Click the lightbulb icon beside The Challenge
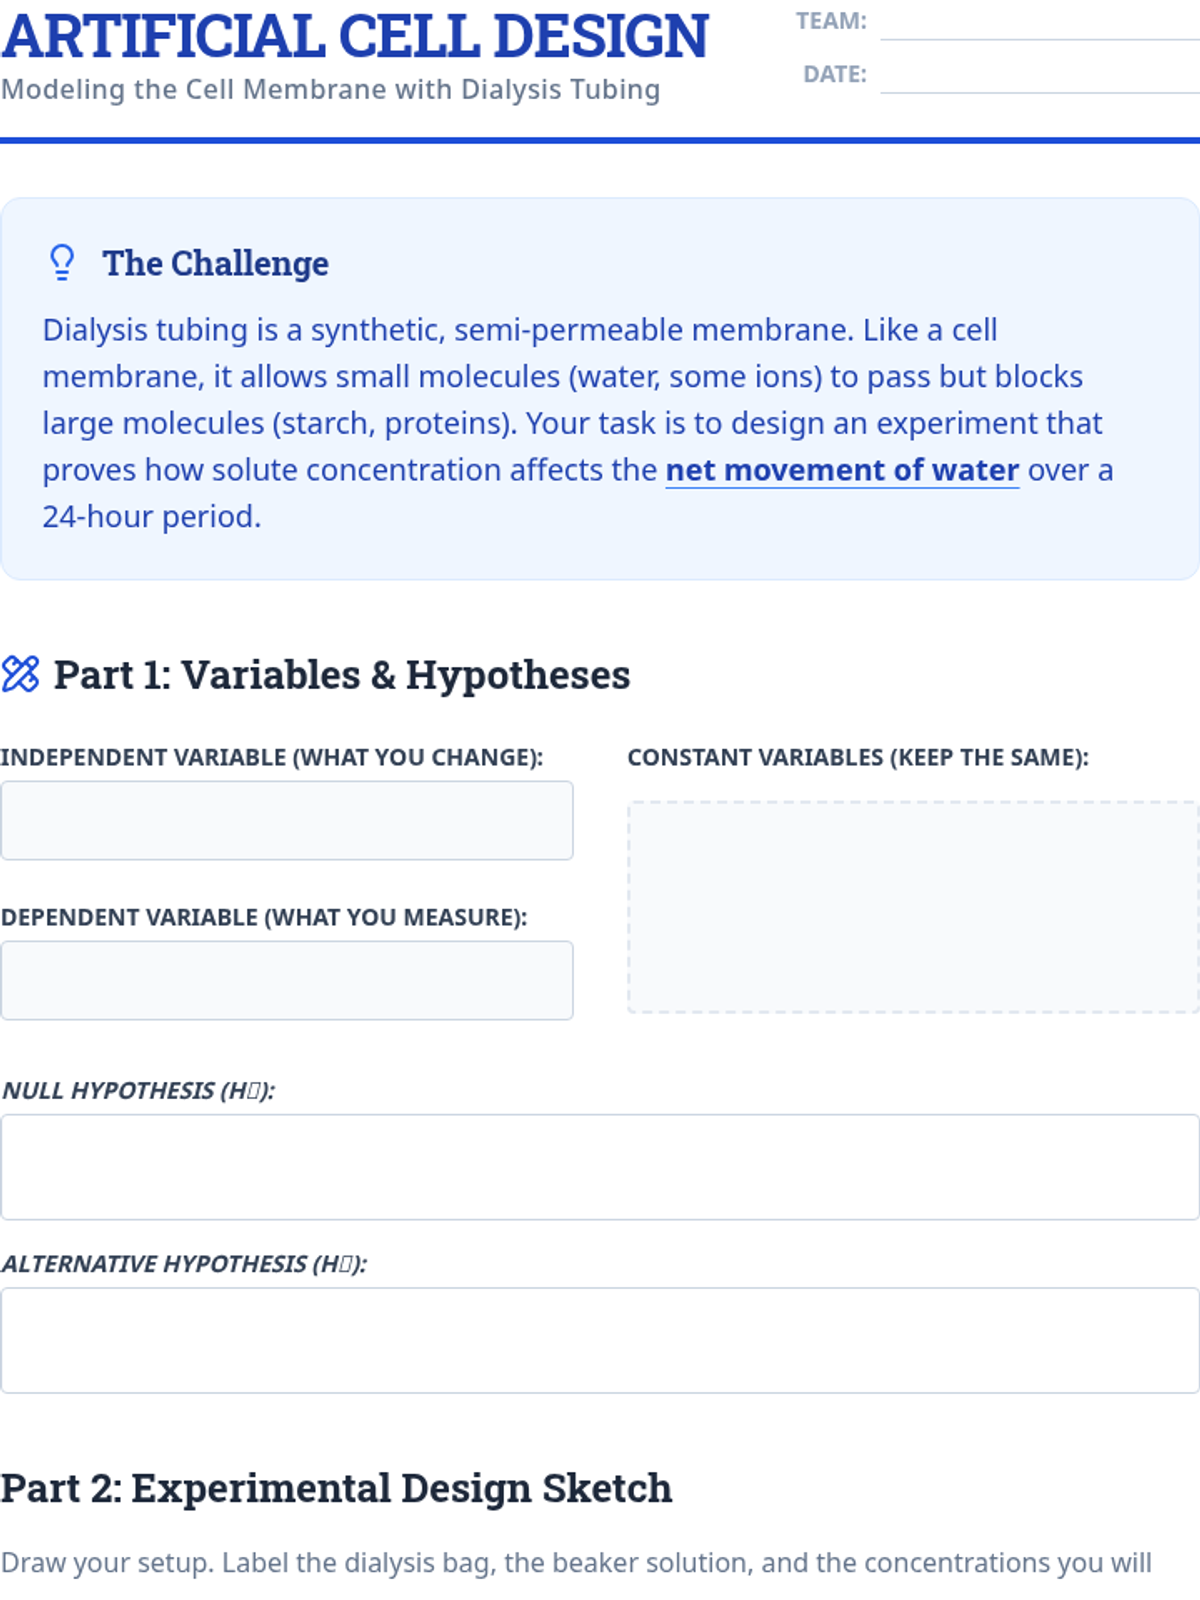 [x=62, y=263]
